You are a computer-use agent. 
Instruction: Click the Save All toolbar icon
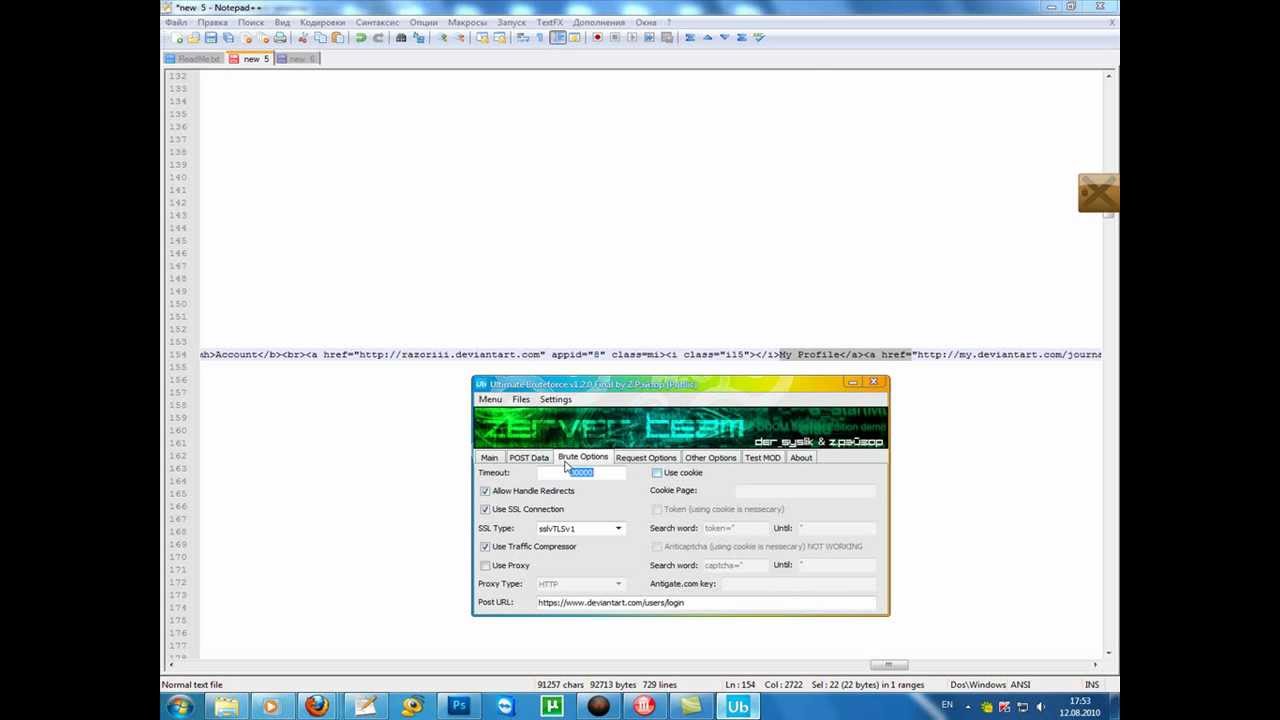point(229,38)
